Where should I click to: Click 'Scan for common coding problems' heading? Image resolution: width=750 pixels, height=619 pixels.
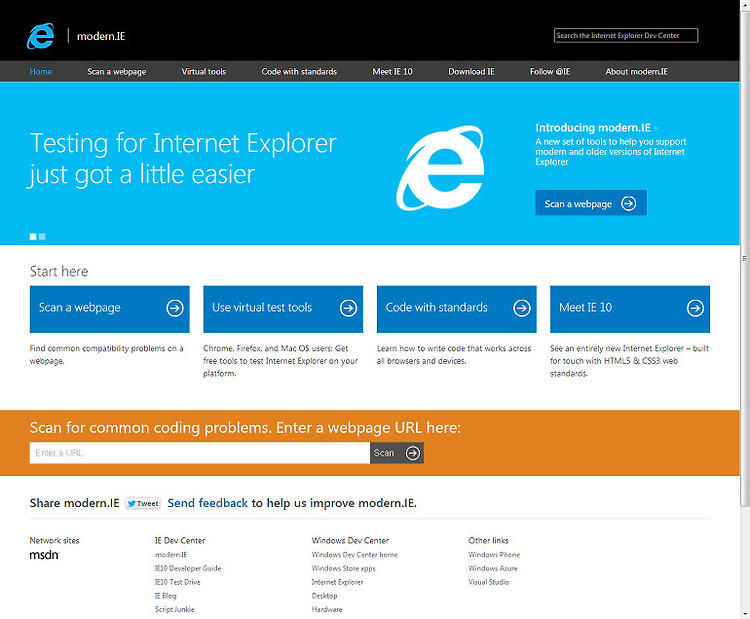click(245, 427)
